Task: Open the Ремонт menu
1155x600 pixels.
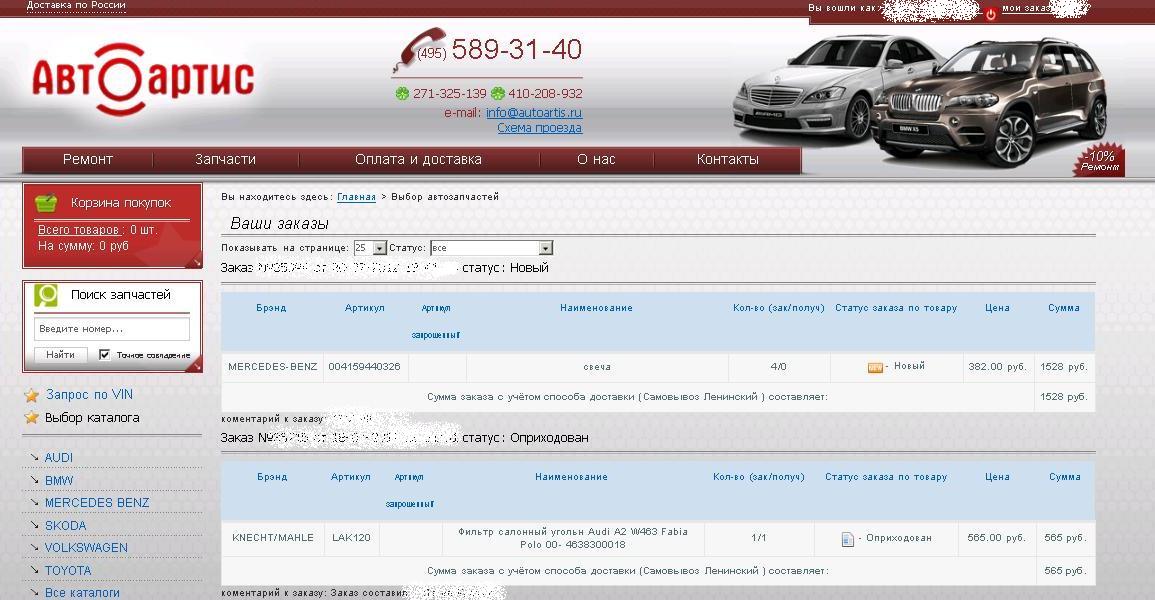Action: pyautogui.click(x=88, y=159)
